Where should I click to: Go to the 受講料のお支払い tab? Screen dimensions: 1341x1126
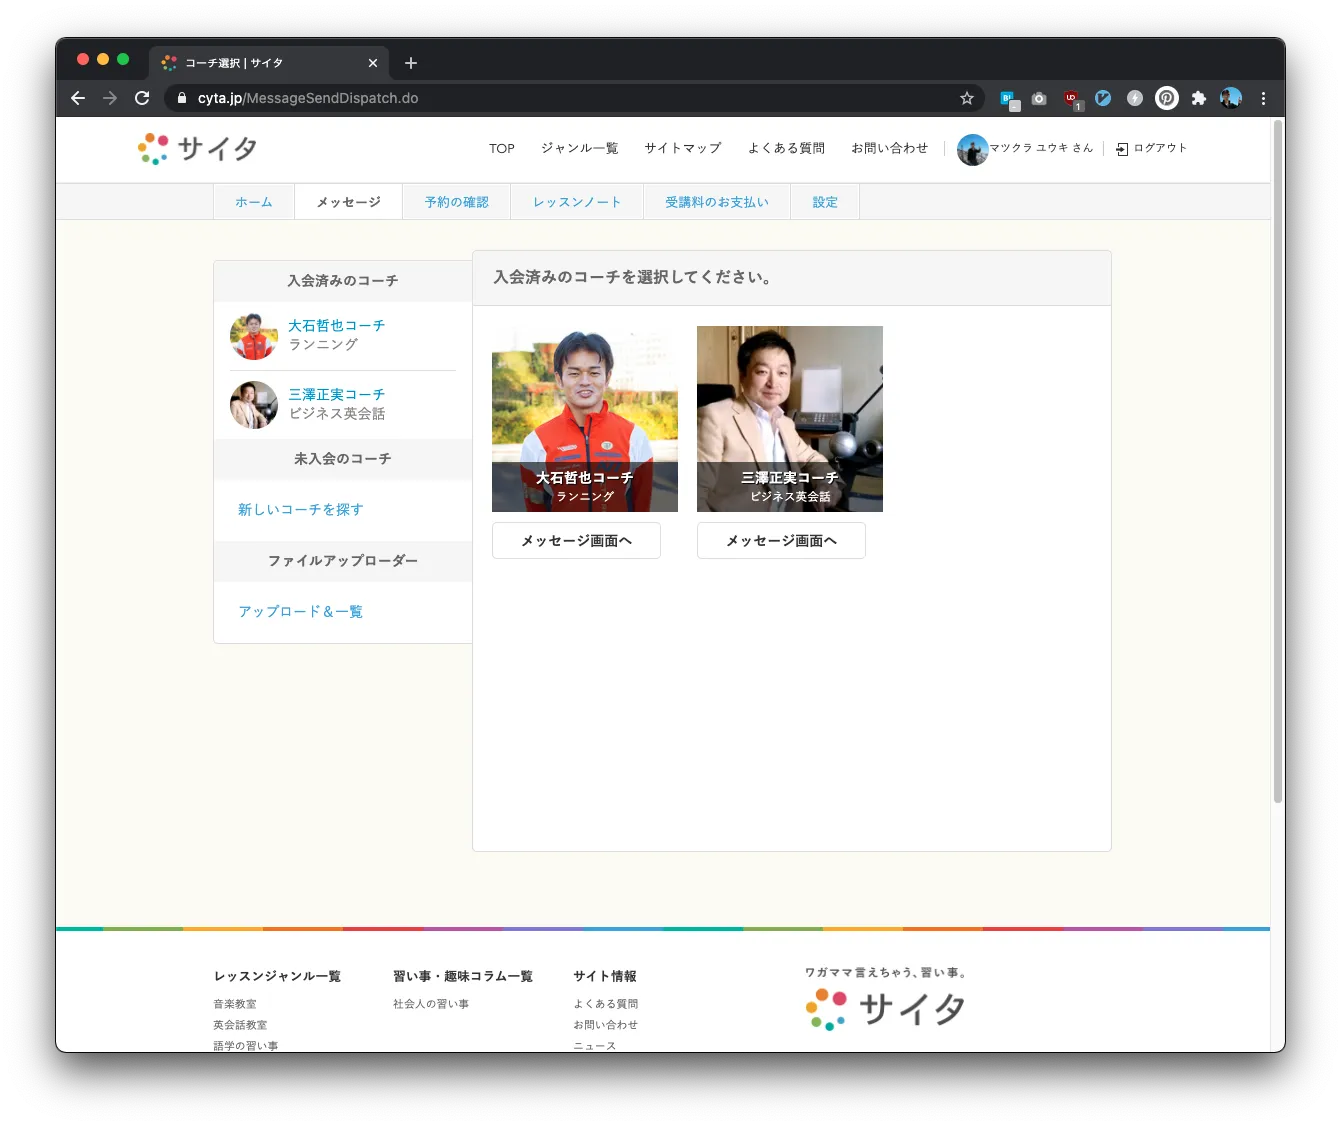point(717,202)
